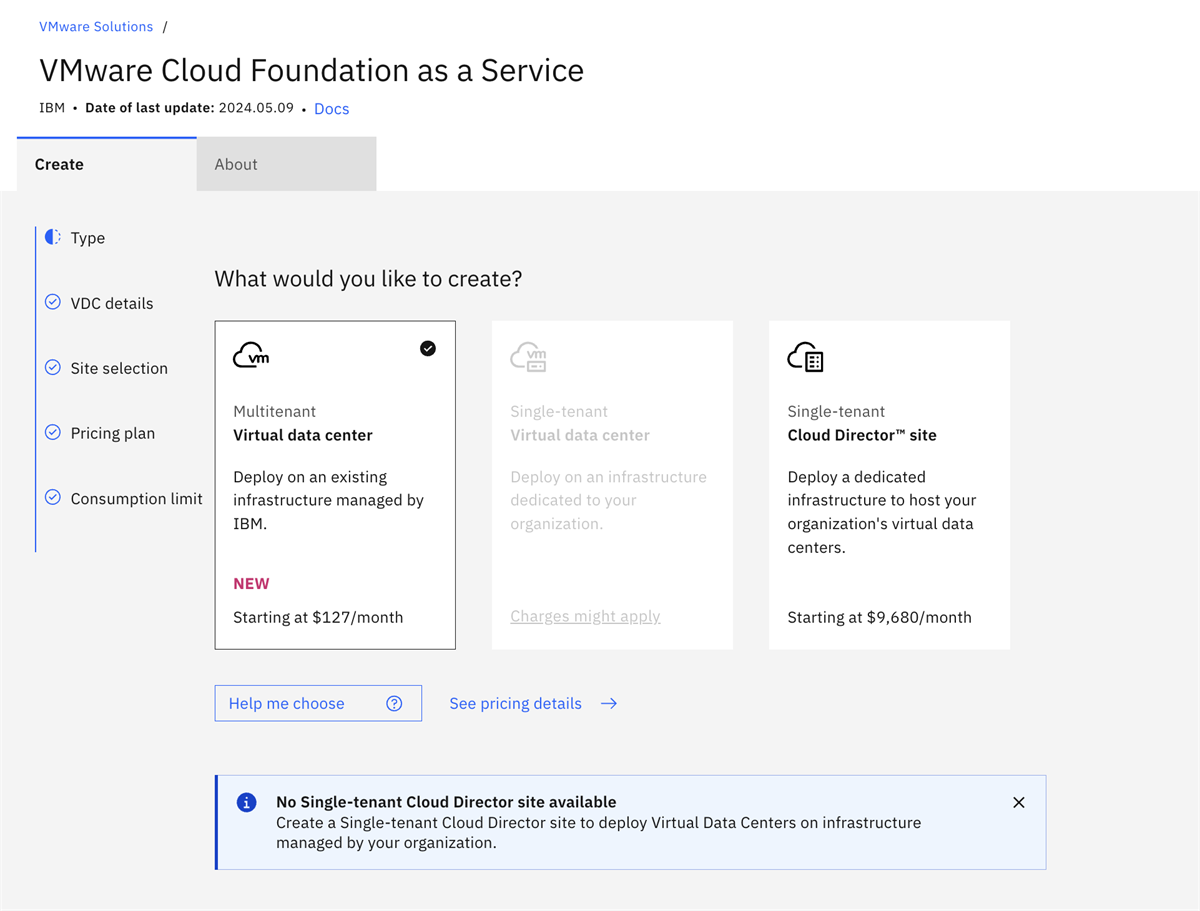This screenshot has width=1200, height=911.
Task: Select the Multitenant Virtual data center tile
Action: (x=335, y=485)
